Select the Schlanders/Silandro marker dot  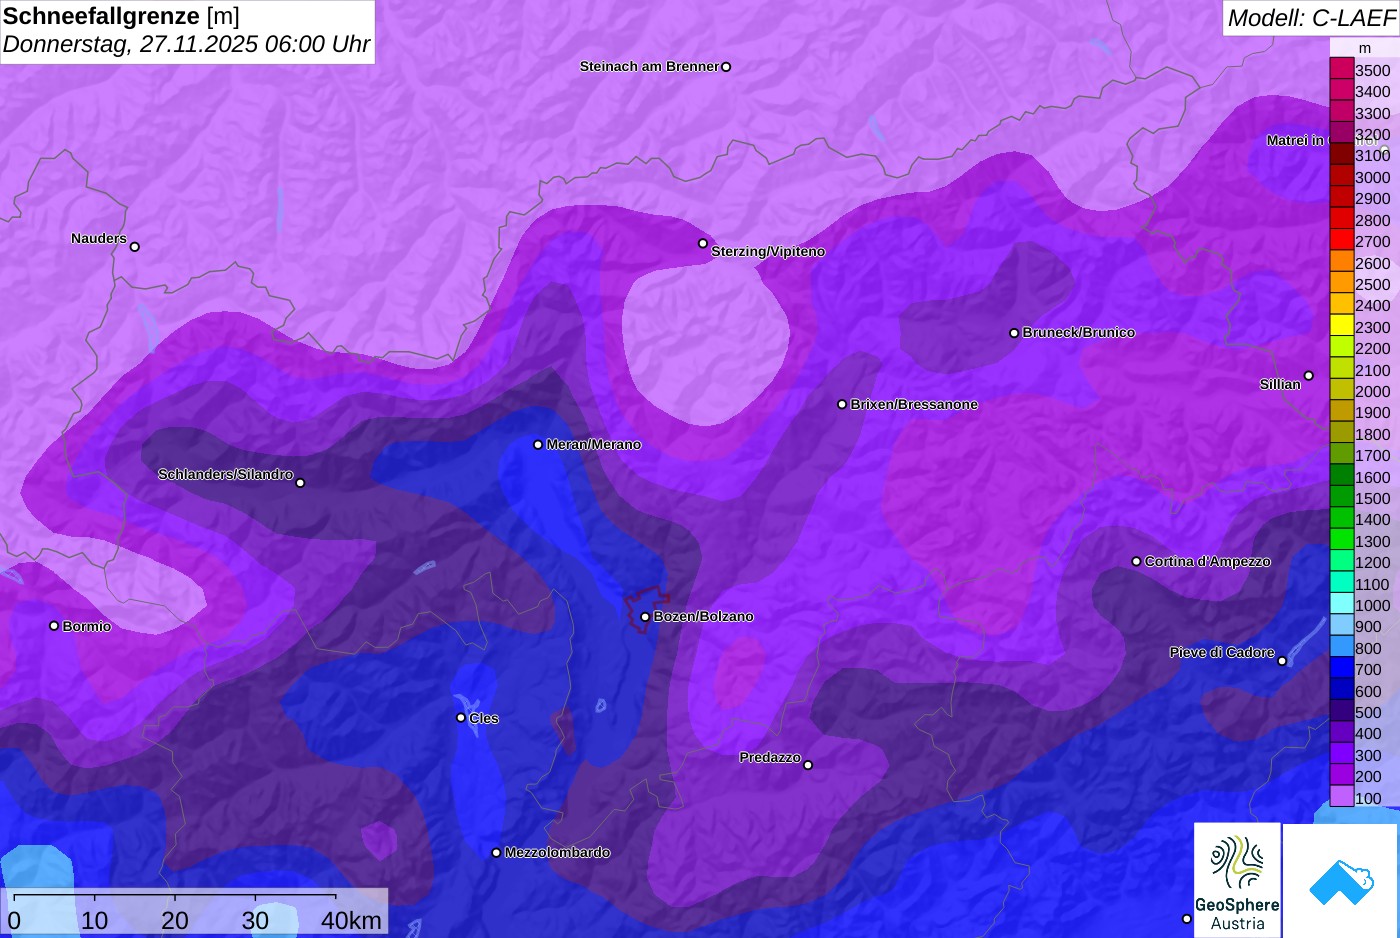point(300,483)
